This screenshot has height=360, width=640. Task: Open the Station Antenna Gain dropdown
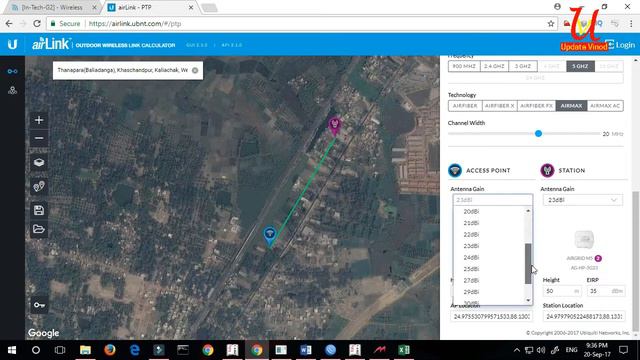tap(582, 200)
